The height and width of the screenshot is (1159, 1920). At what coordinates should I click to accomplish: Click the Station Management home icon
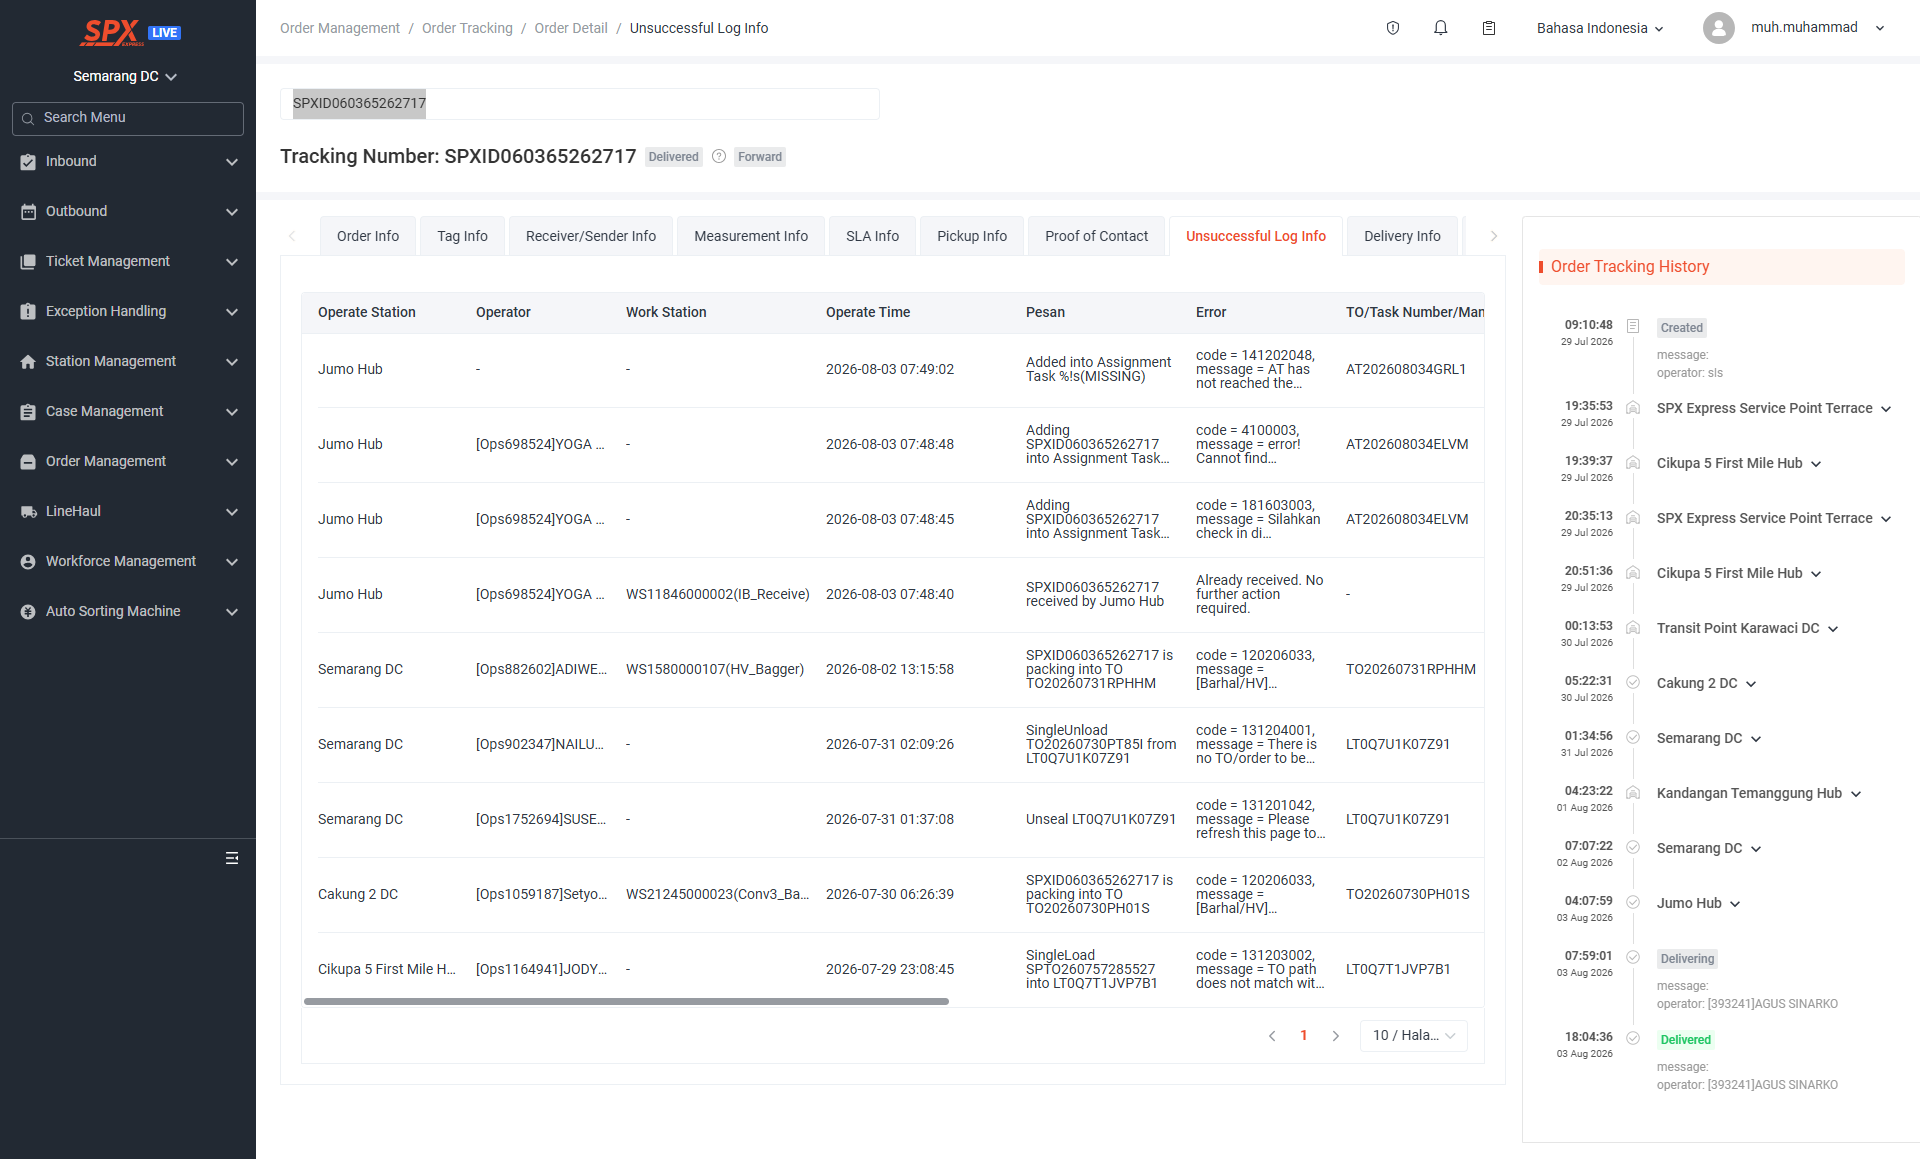[x=28, y=362]
